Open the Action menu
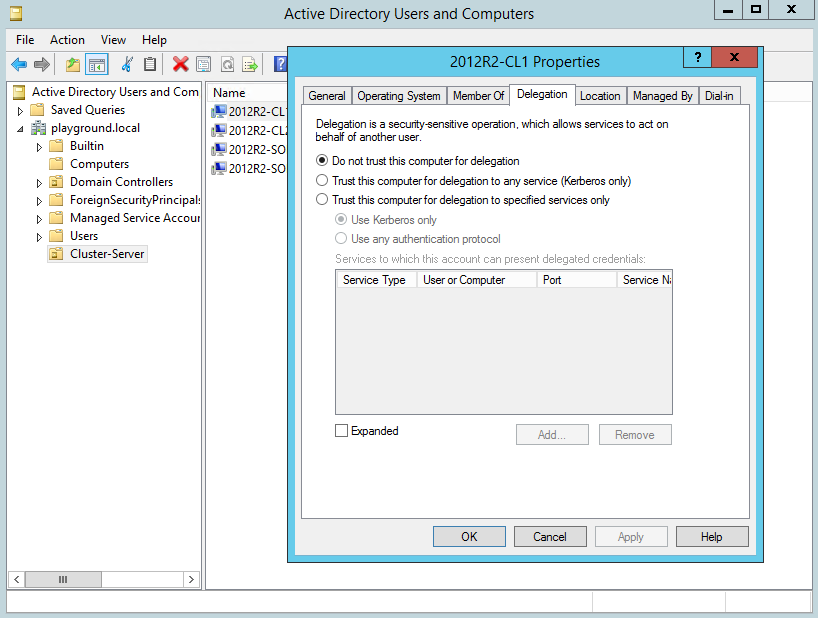818x618 pixels. pos(67,40)
